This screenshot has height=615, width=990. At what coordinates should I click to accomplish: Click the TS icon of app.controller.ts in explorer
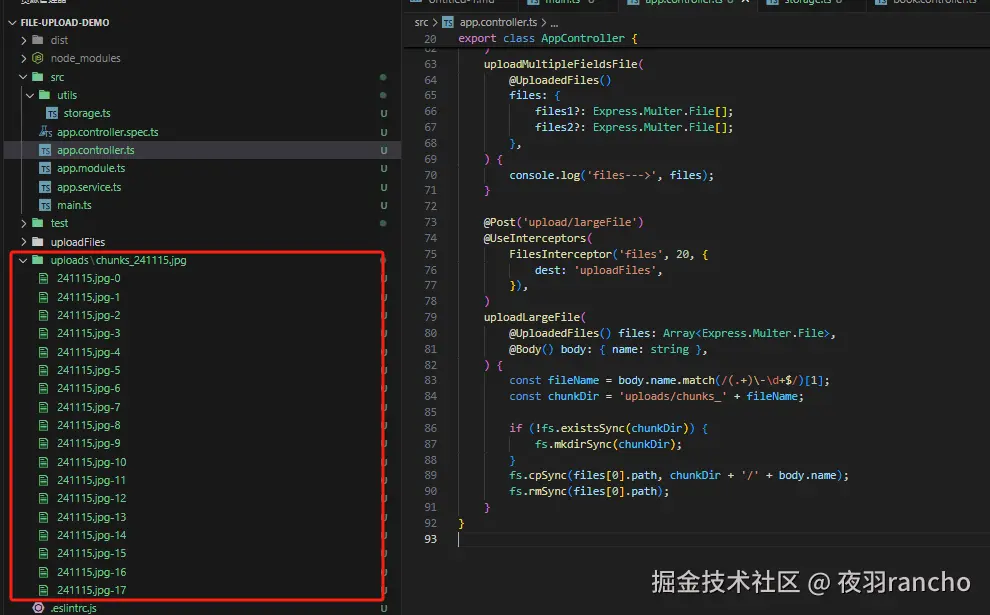45,150
